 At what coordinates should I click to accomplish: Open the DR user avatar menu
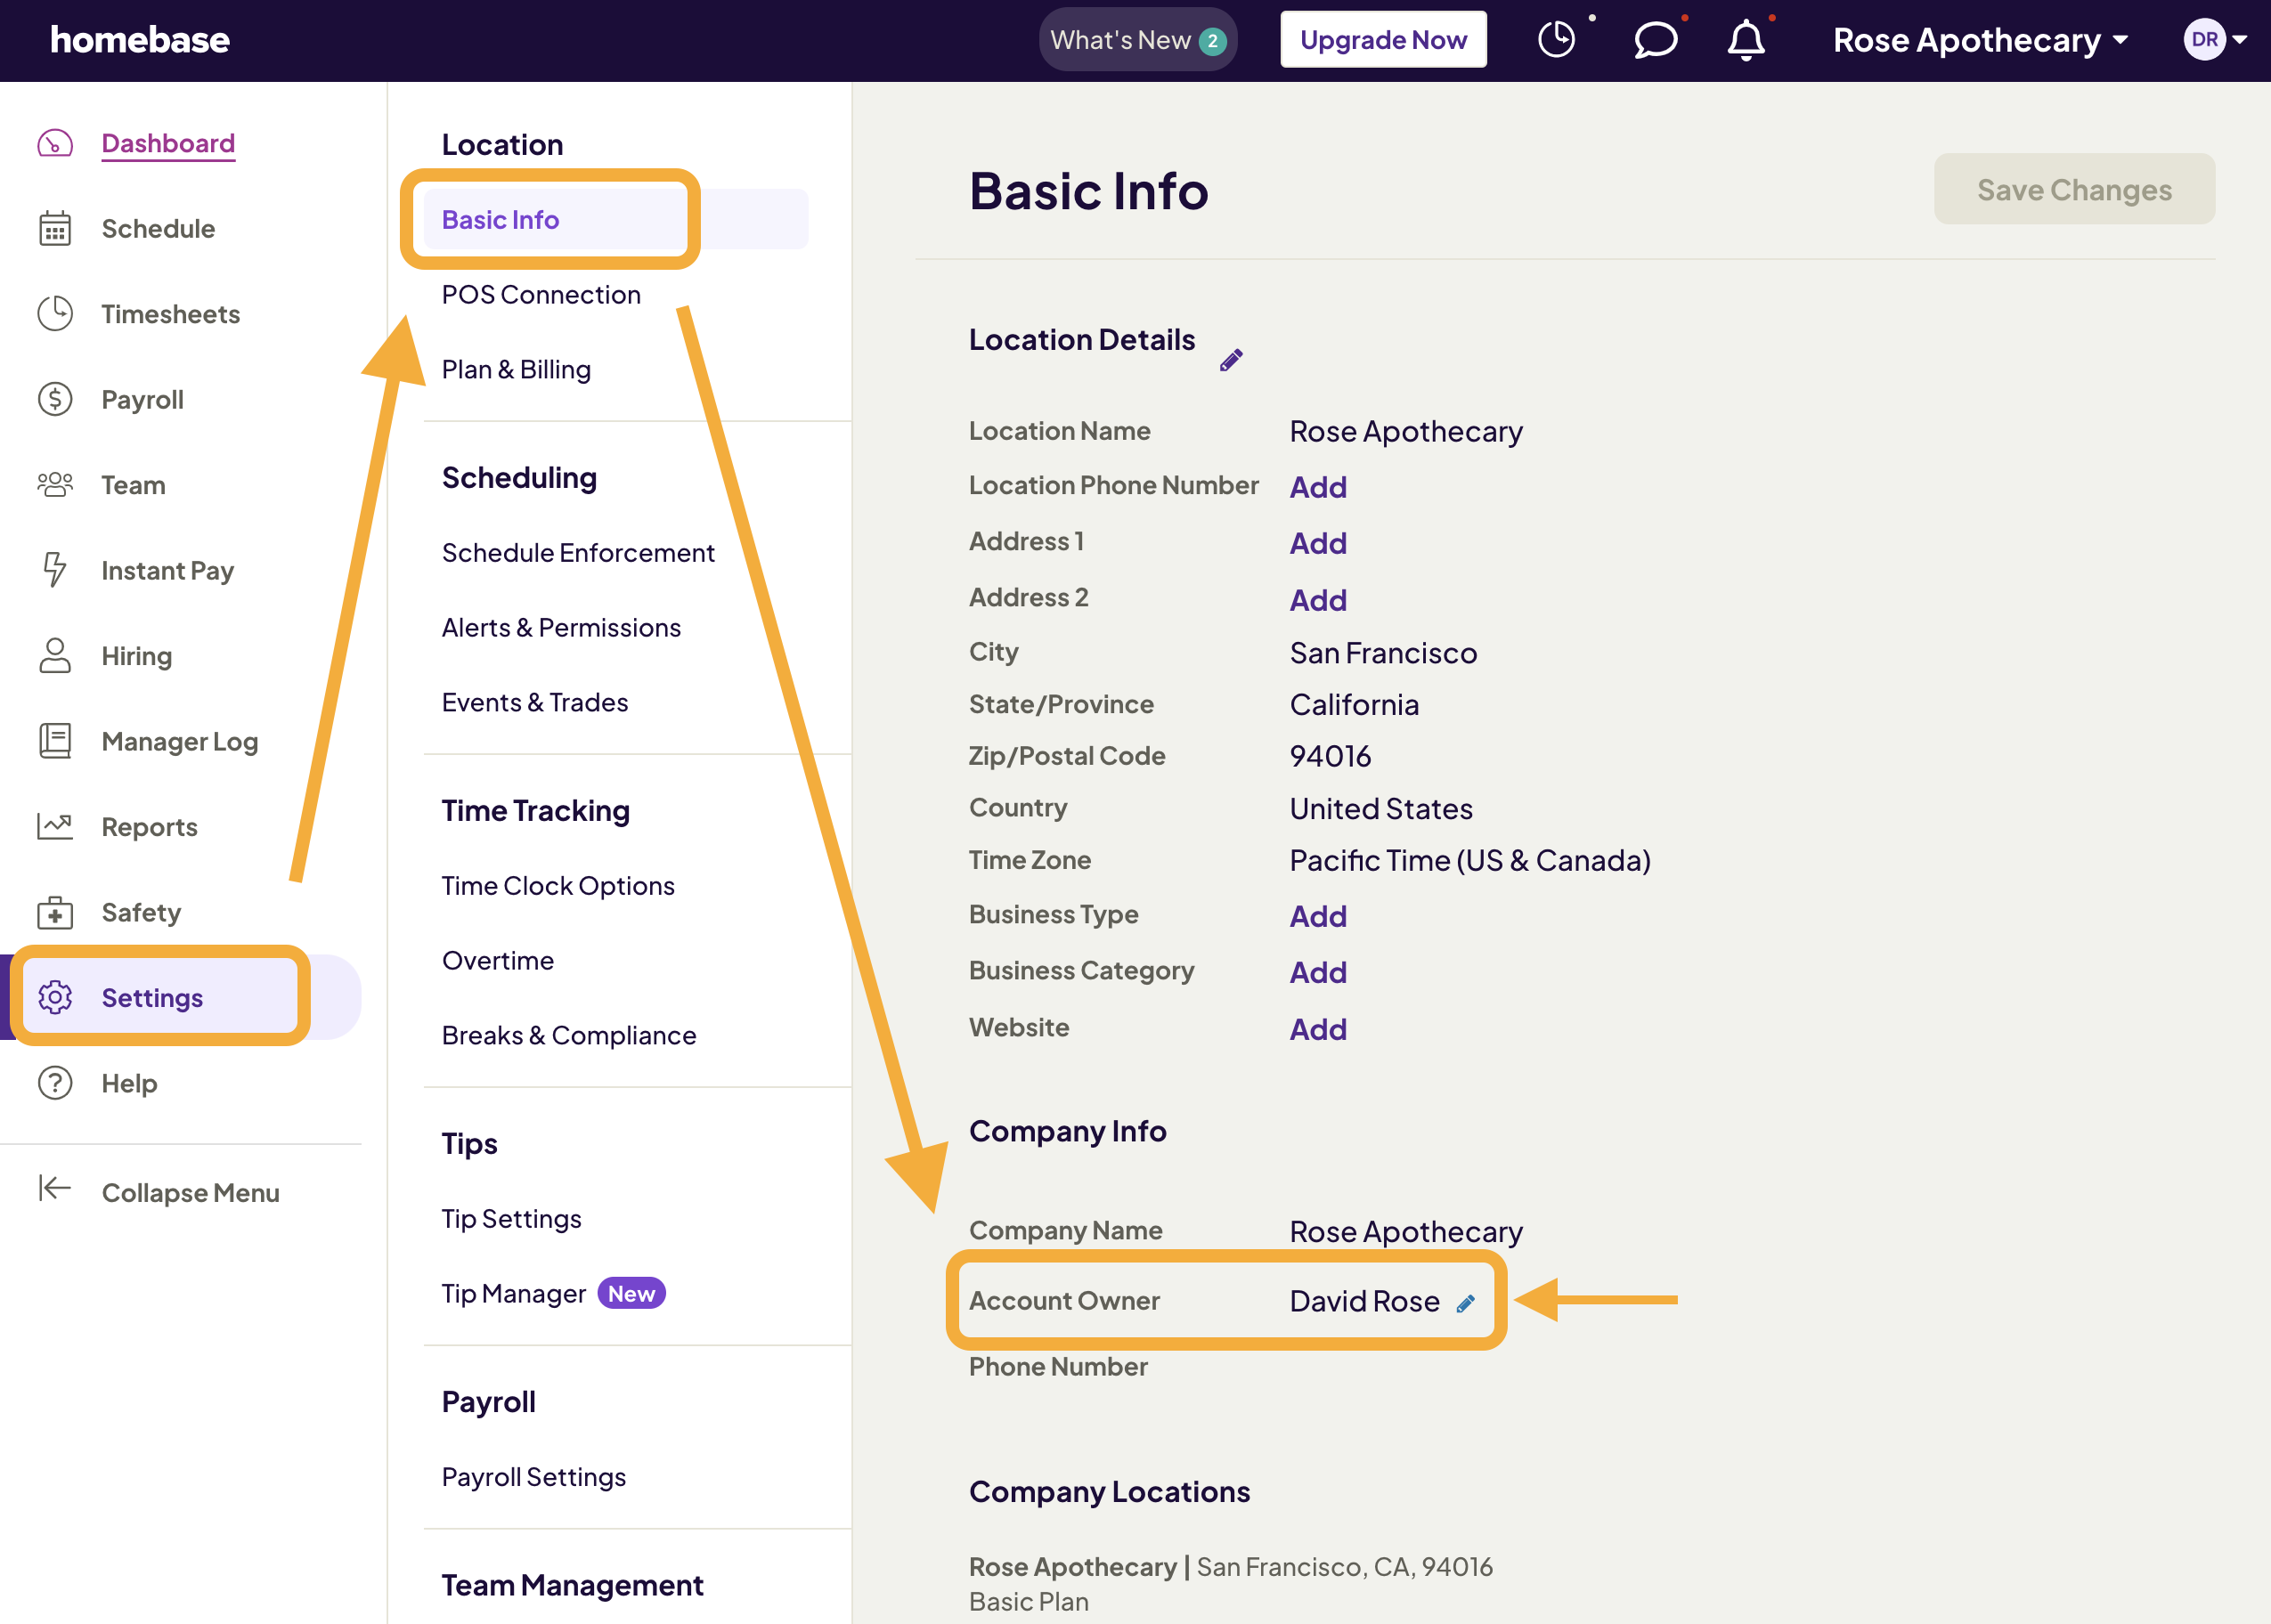[2214, 40]
